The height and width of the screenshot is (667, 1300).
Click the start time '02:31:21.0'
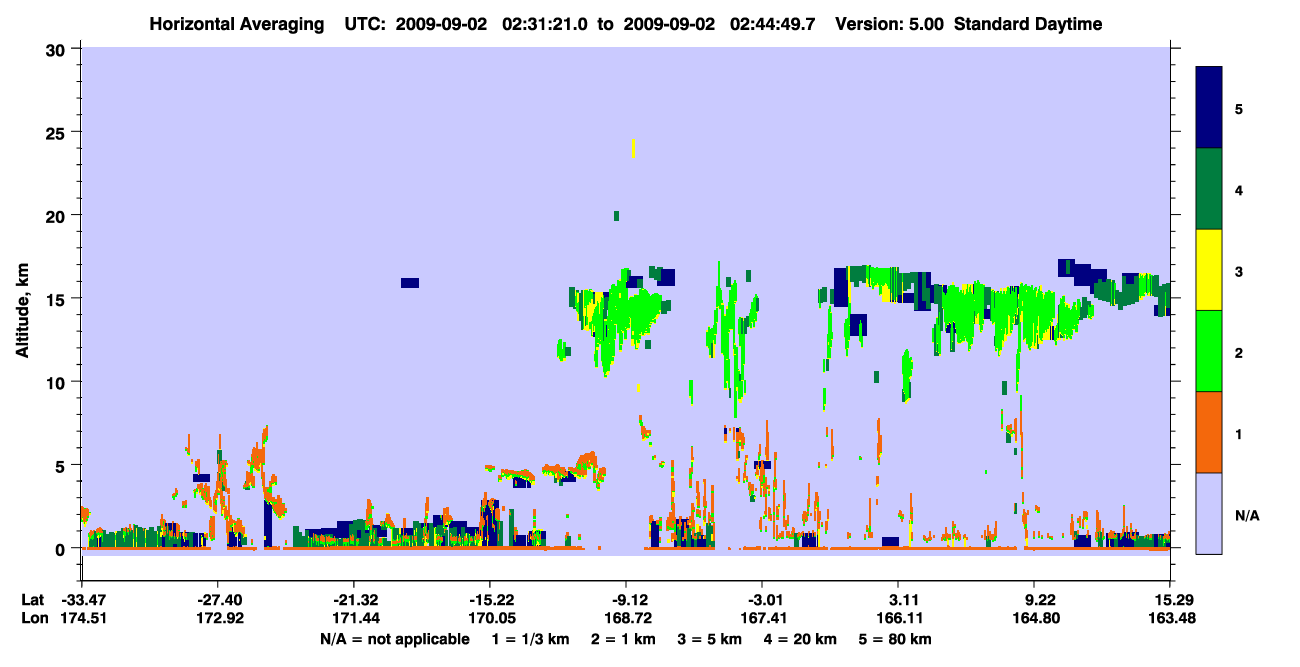[547, 24]
